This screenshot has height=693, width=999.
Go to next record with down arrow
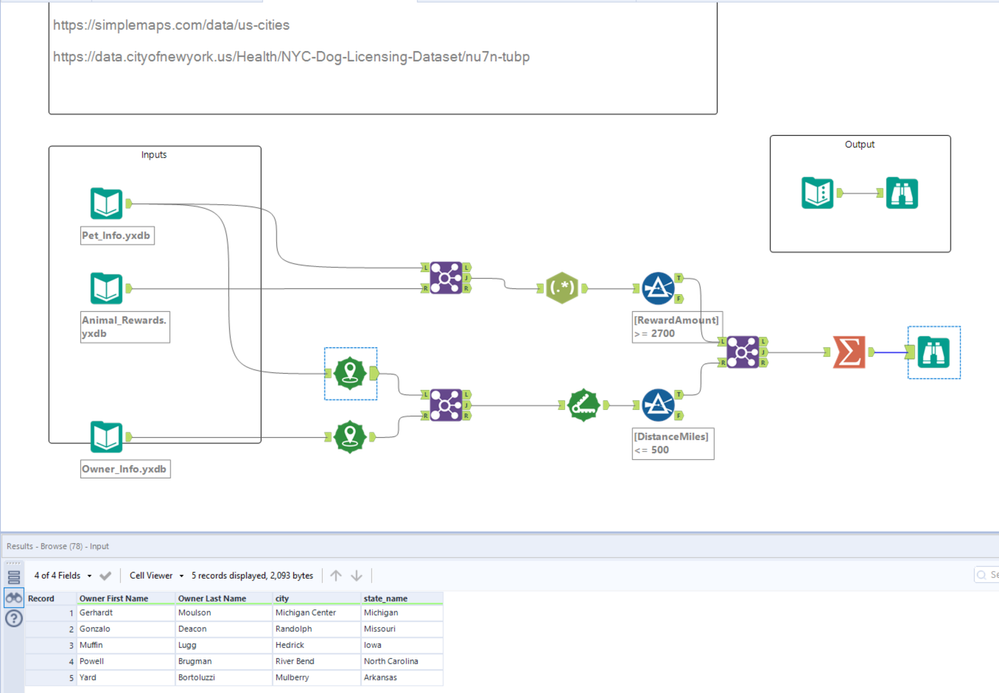357,575
